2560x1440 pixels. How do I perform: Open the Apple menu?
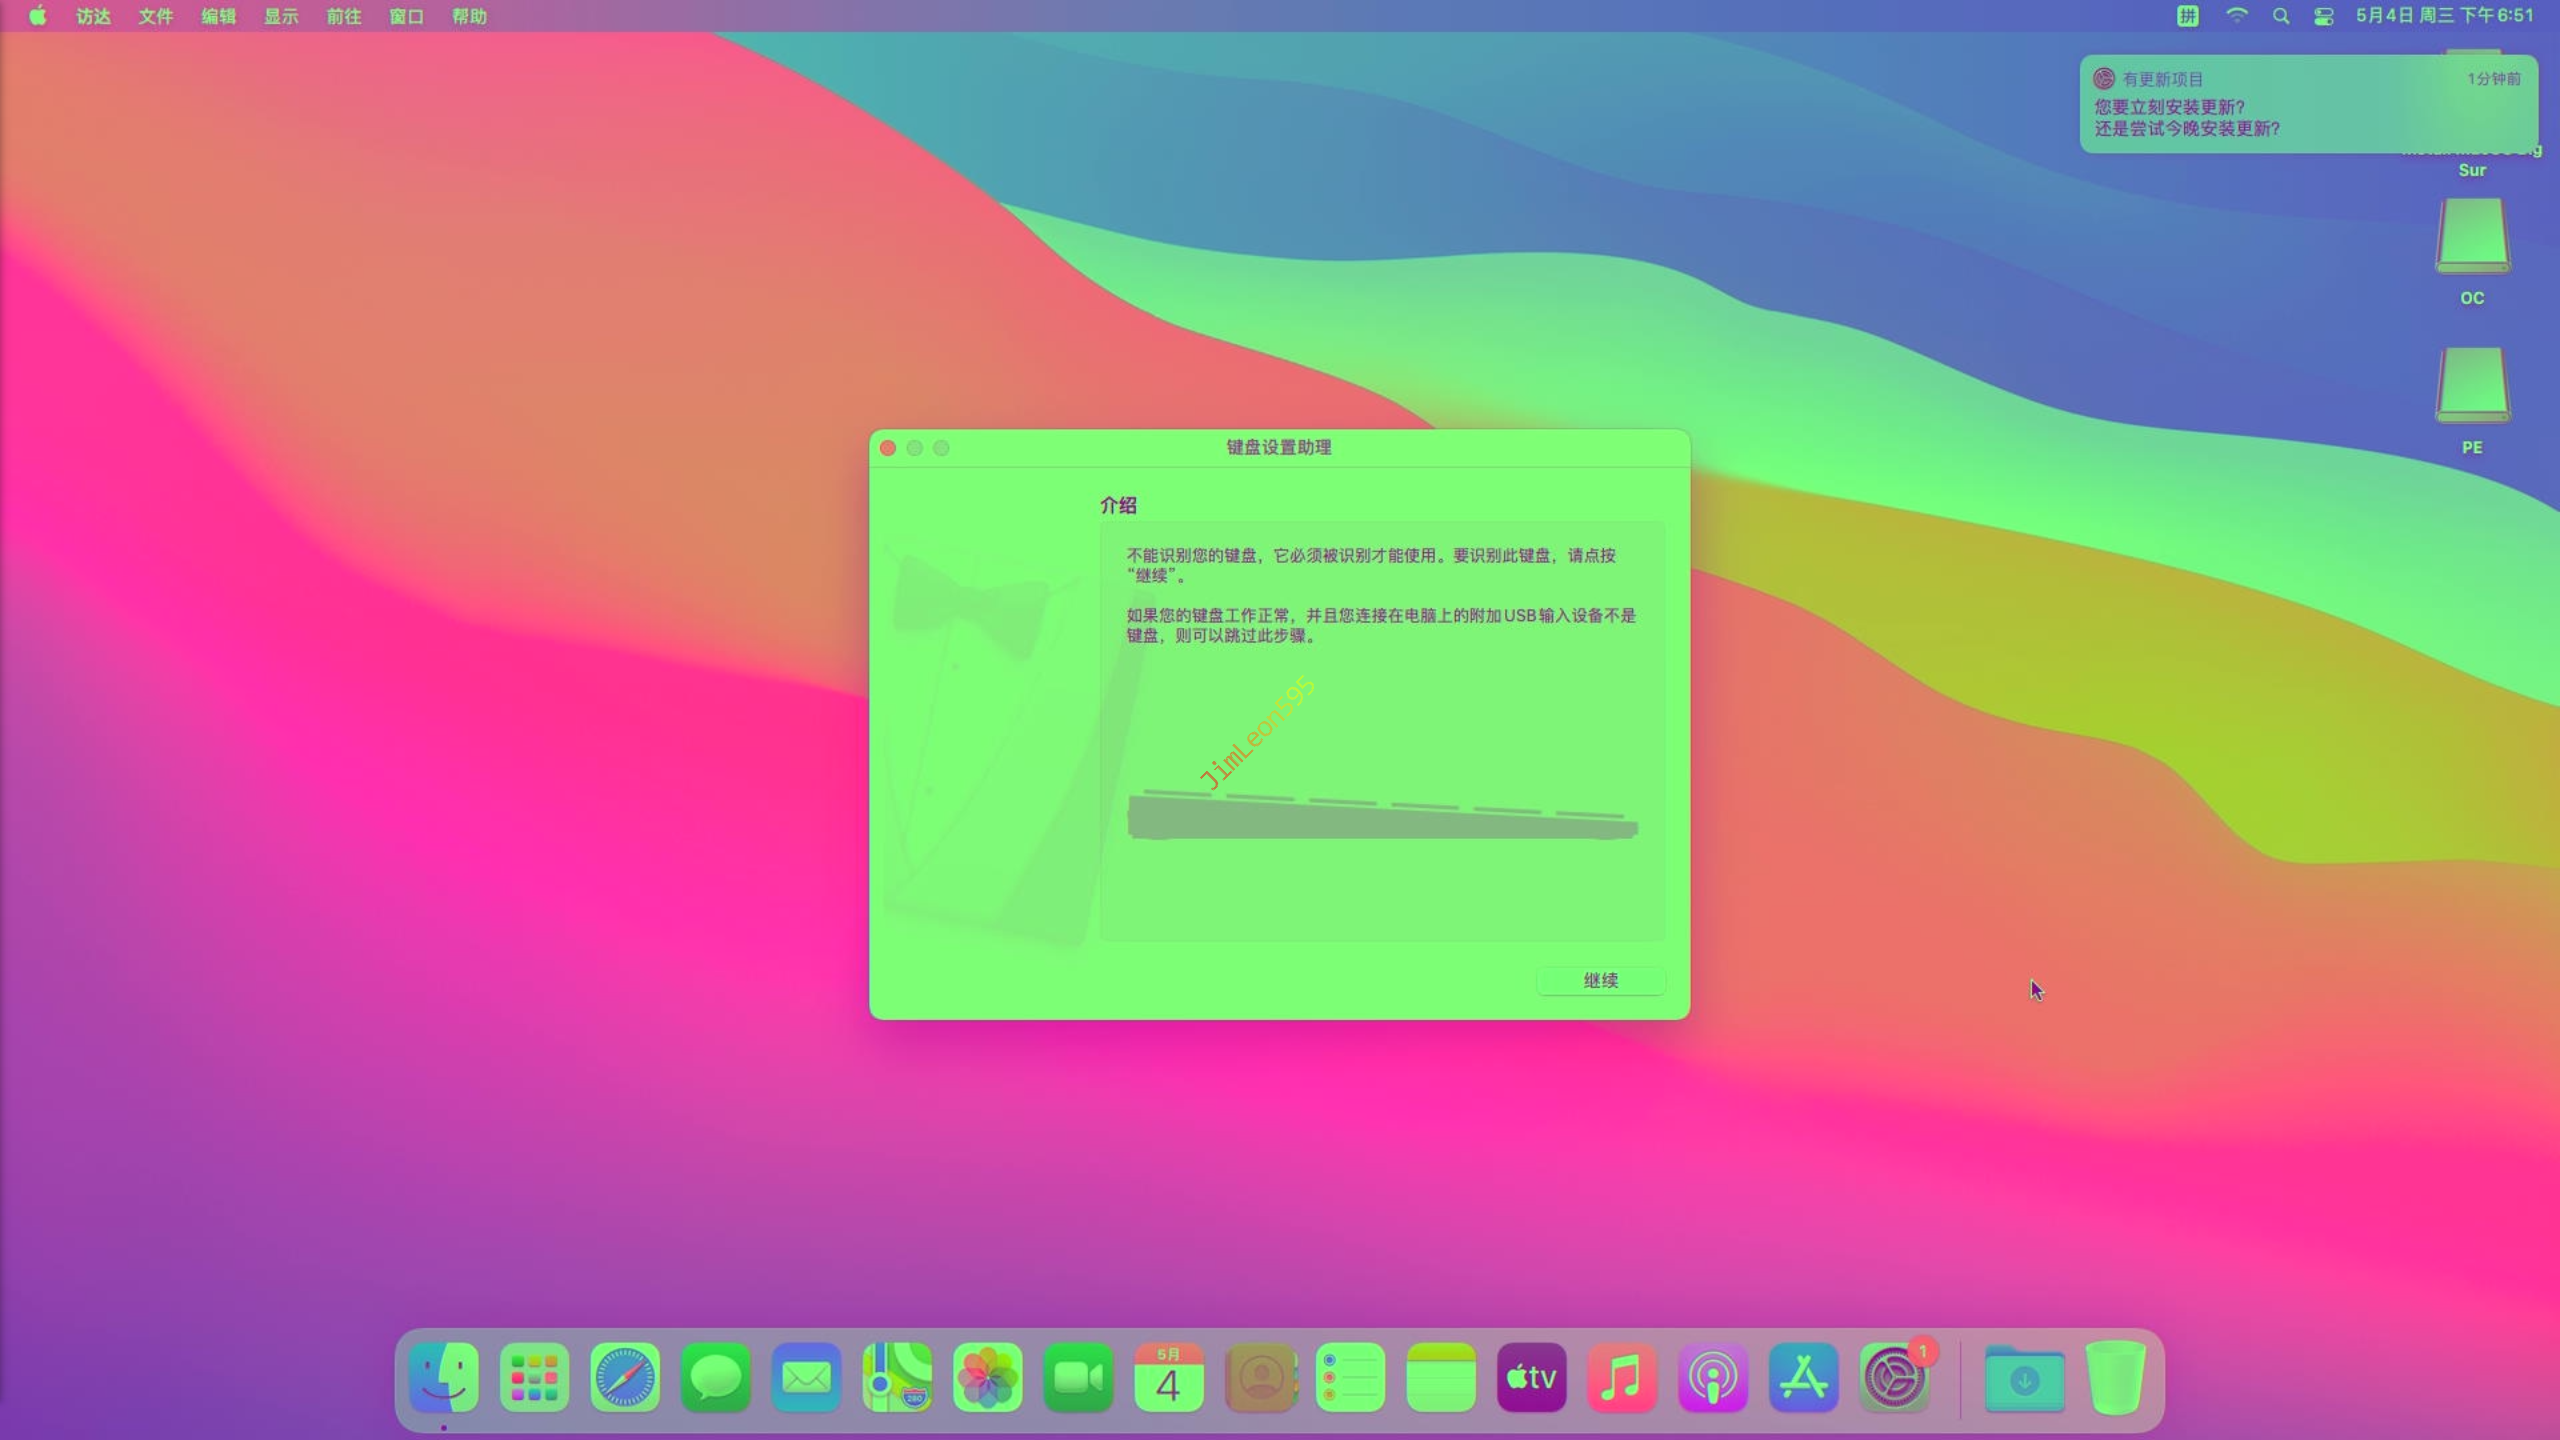point(37,16)
